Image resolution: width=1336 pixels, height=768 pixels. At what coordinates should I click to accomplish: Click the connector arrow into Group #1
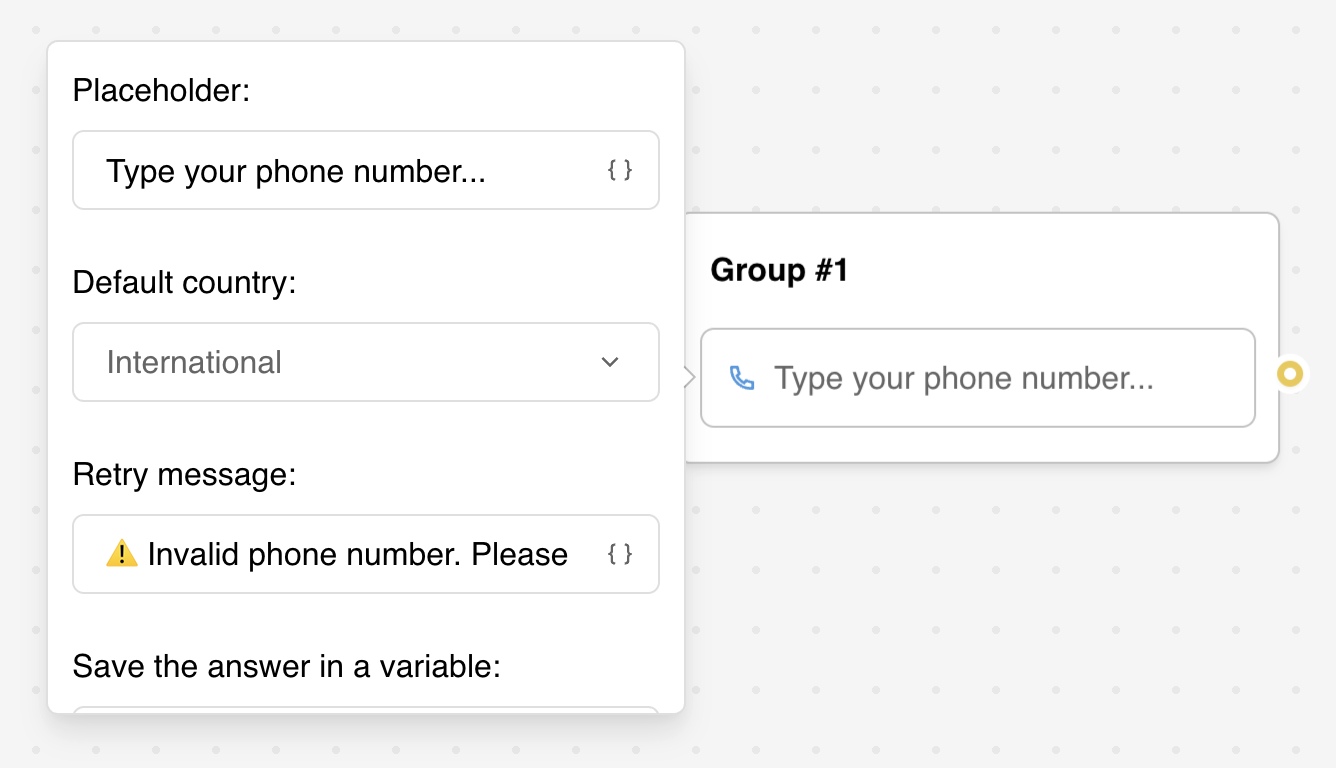[688, 377]
